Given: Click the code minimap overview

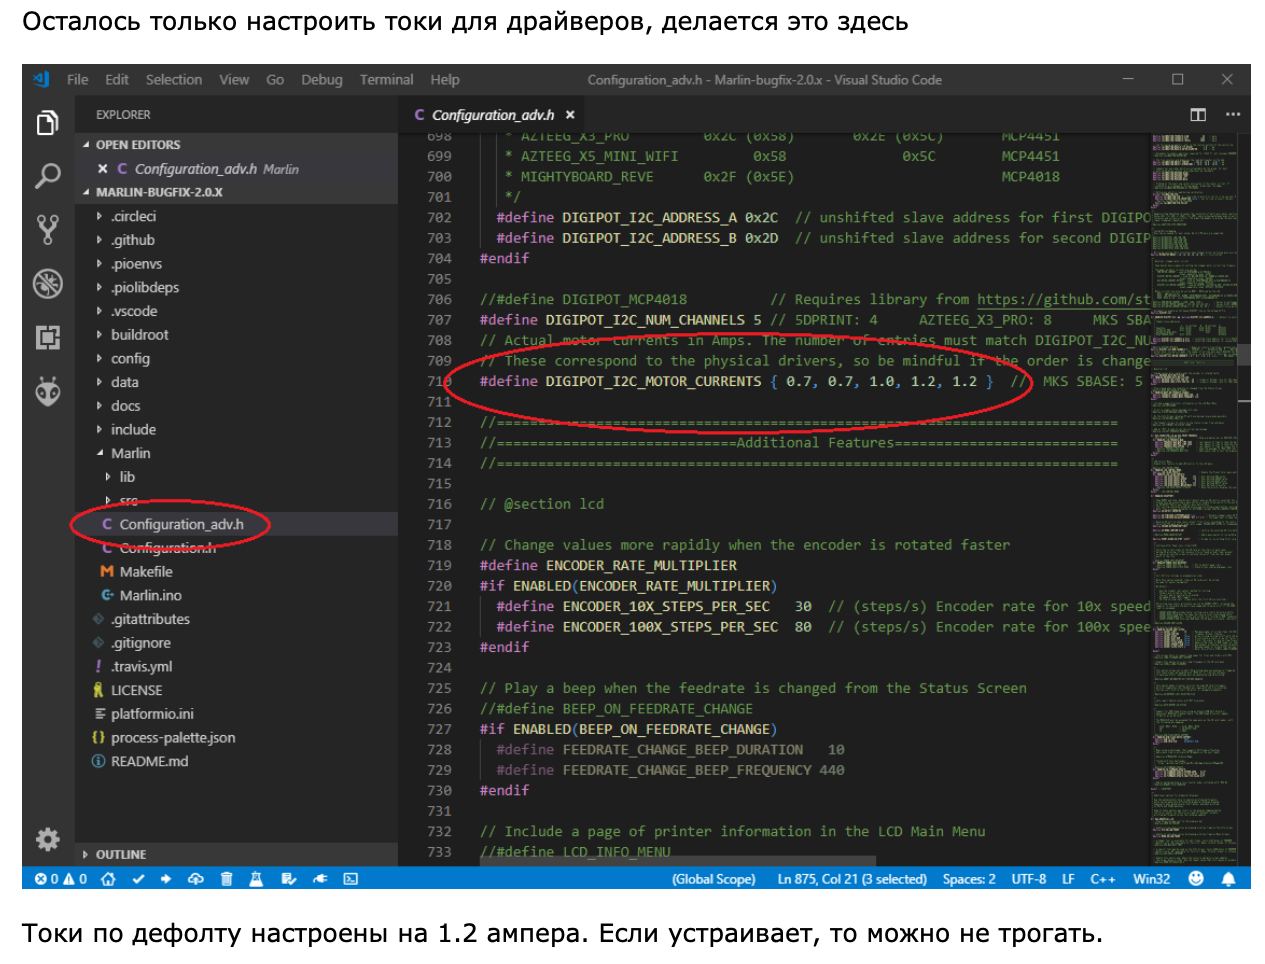Looking at the screenshot, I should [x=1194, y=498].
